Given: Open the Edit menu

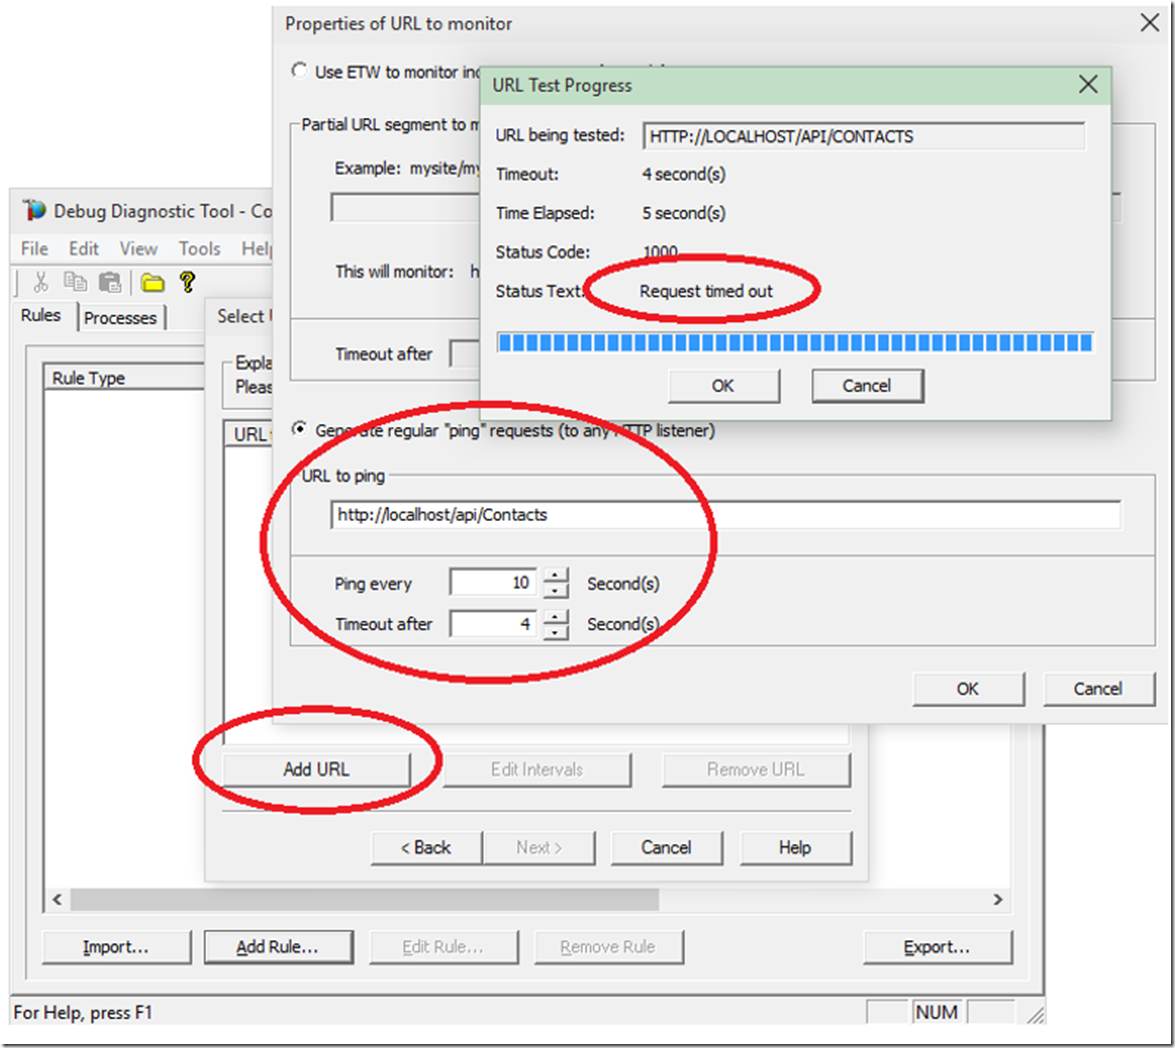Looking at the screenshot, I should pos(84,249).
